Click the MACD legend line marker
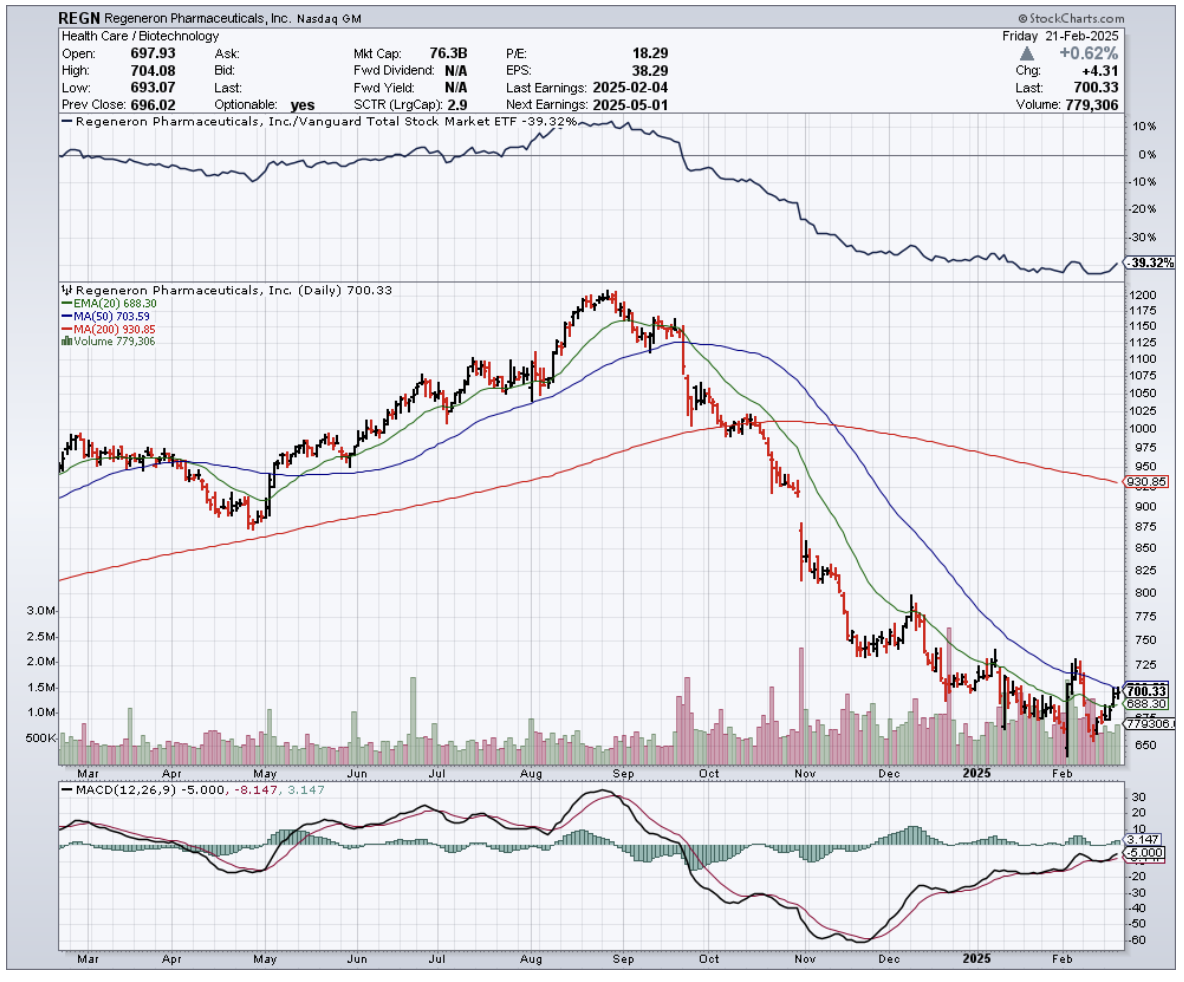1184x982 pixels. [x=67, y=789]
